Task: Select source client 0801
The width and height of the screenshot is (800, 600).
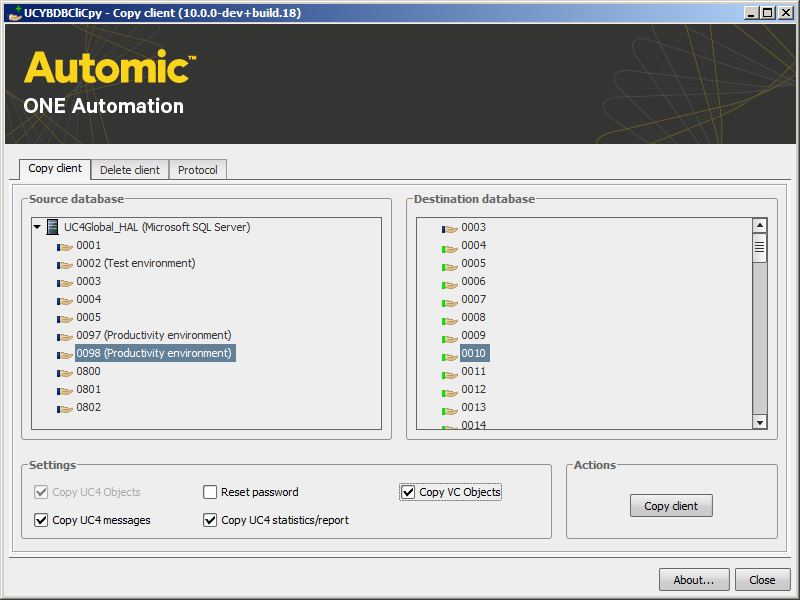Action: [89, 389]
